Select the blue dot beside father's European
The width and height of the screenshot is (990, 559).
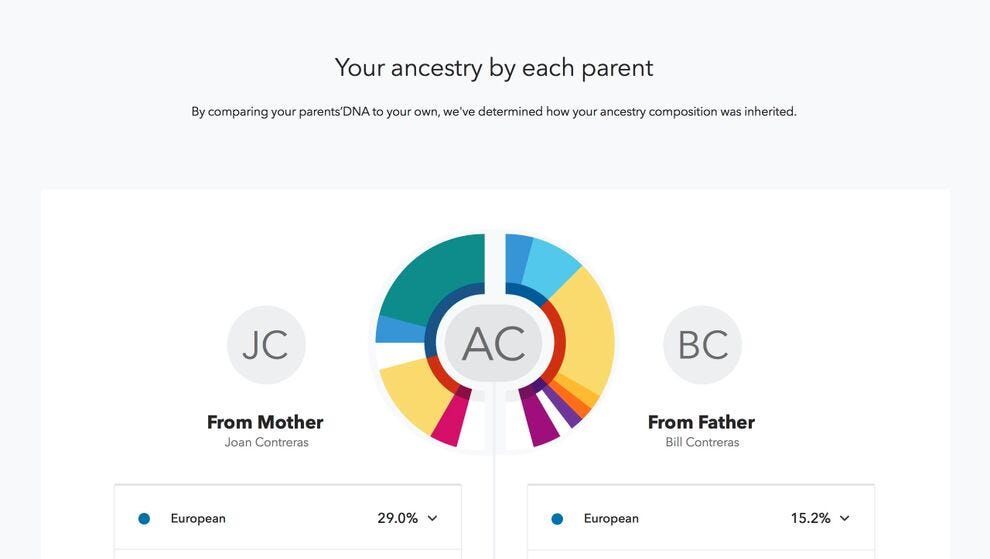point(557,519)
